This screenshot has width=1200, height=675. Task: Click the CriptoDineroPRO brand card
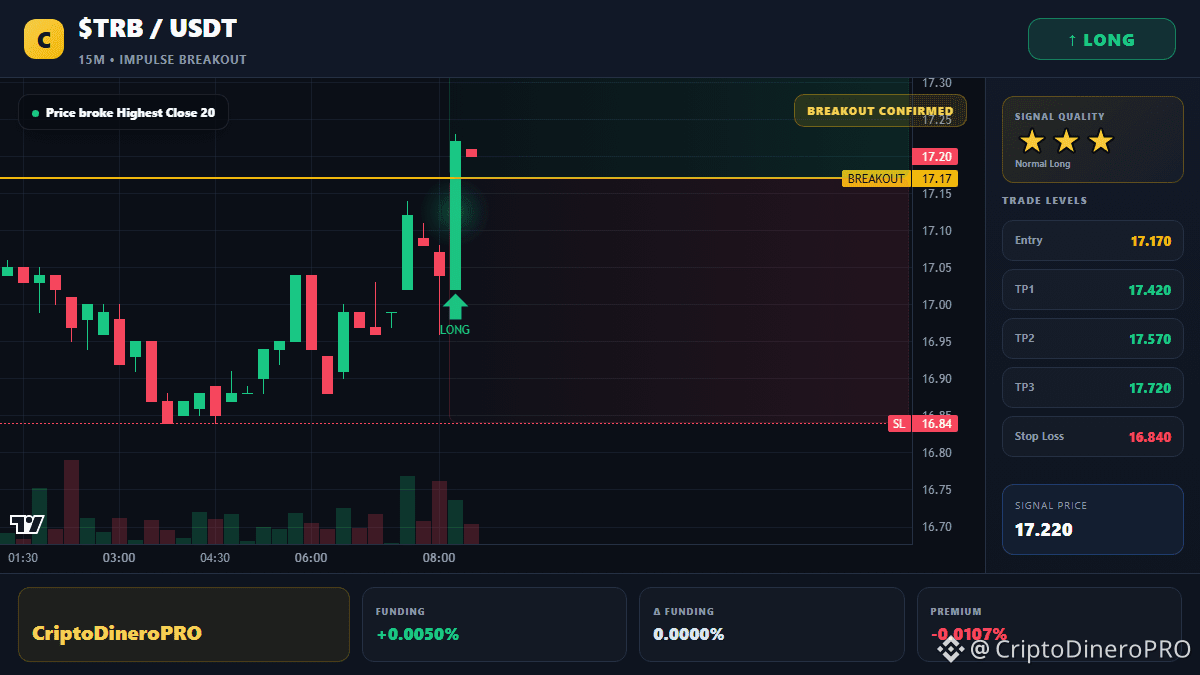pos(184,624)
